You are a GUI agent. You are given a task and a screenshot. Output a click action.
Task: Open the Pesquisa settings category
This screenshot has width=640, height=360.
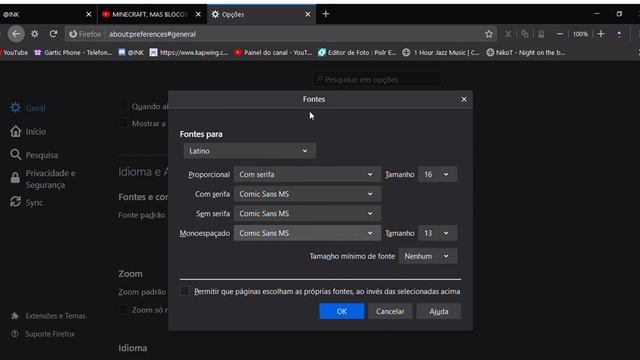click(x=34, y=155)
